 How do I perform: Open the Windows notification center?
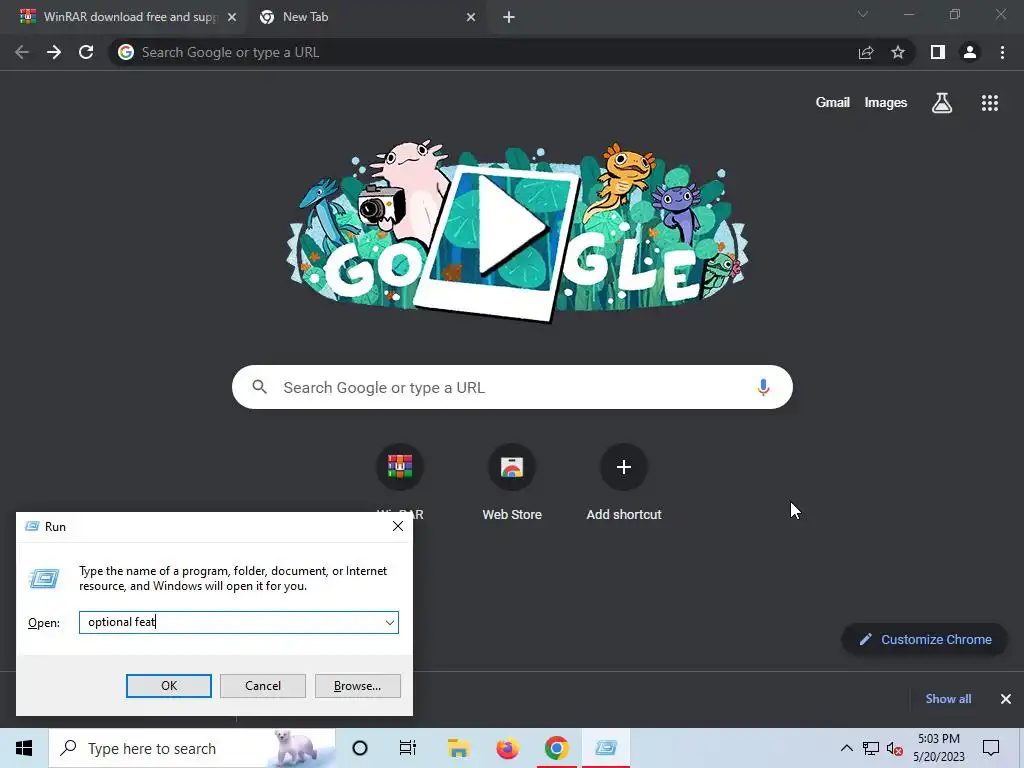991,748
